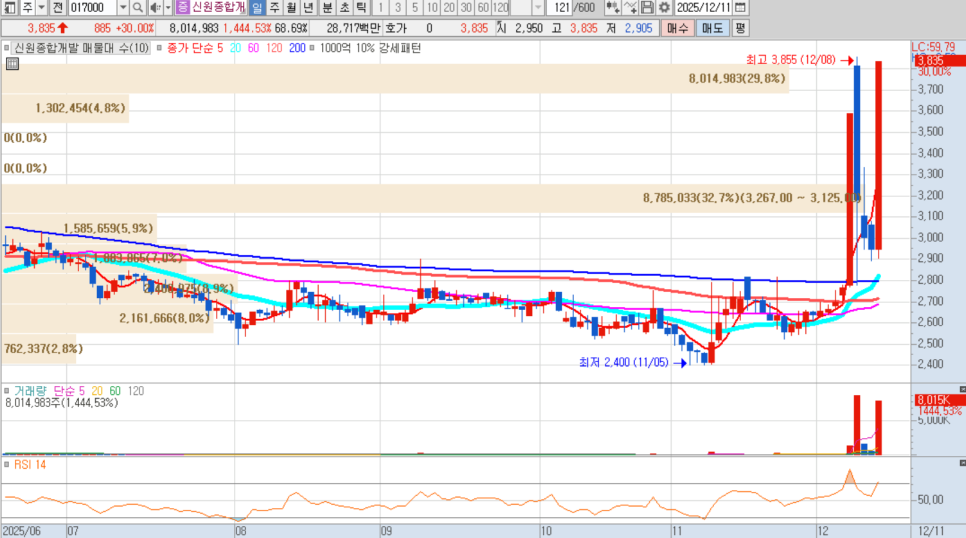Viewport: 966px width, 538px height.
Task: Open chart settings with the gear icon
Action: click(664, 7)
